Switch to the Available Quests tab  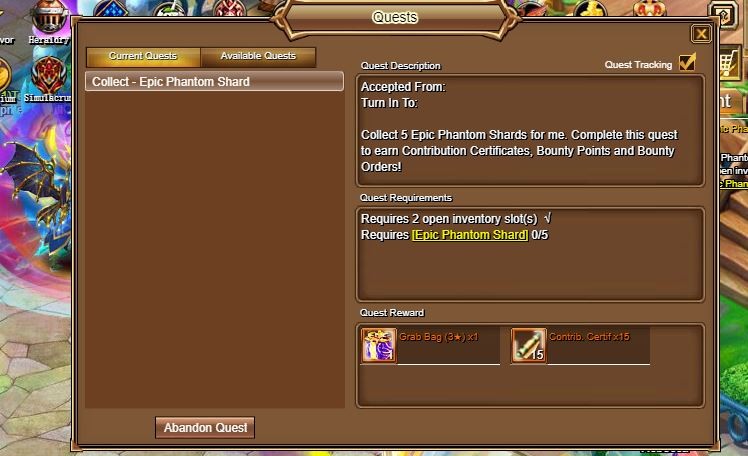point(258,56)
